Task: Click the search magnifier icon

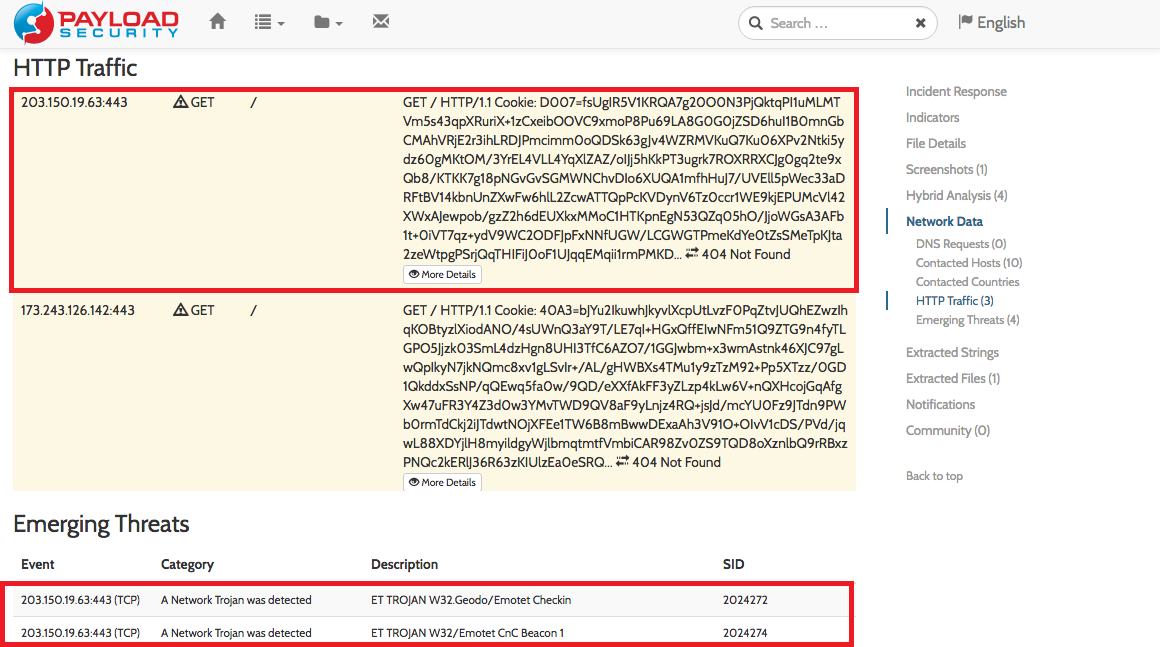Action: pos(754,22)
